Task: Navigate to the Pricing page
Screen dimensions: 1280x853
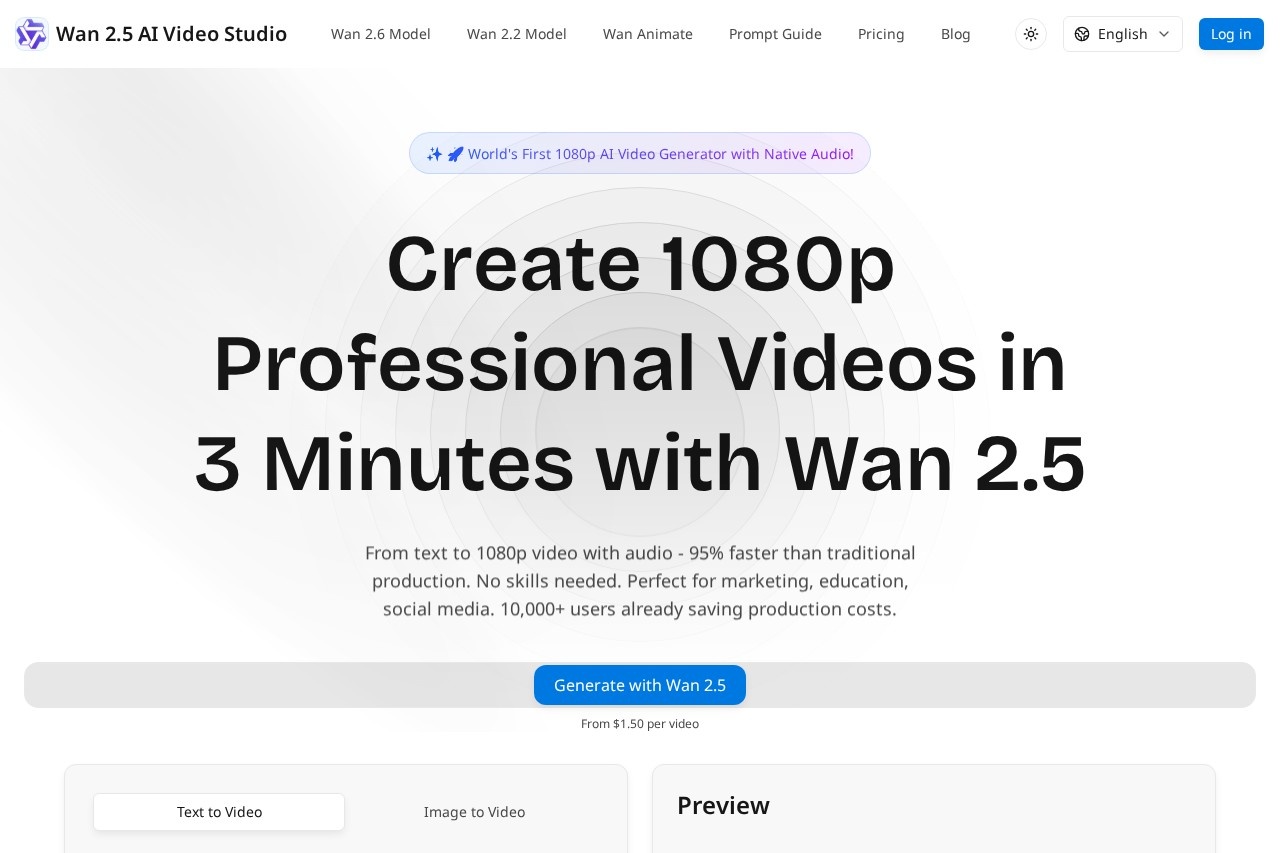Action: coord(881,34)
